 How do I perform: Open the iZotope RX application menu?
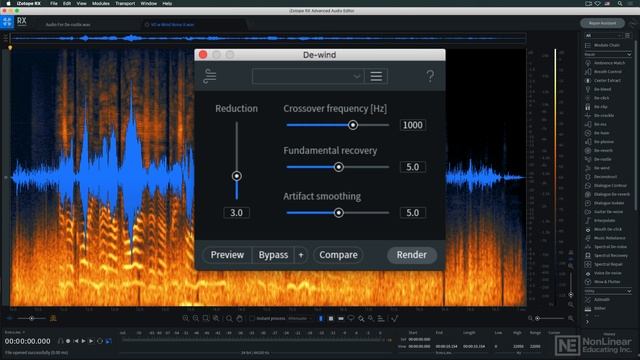(x=29, y=3)
